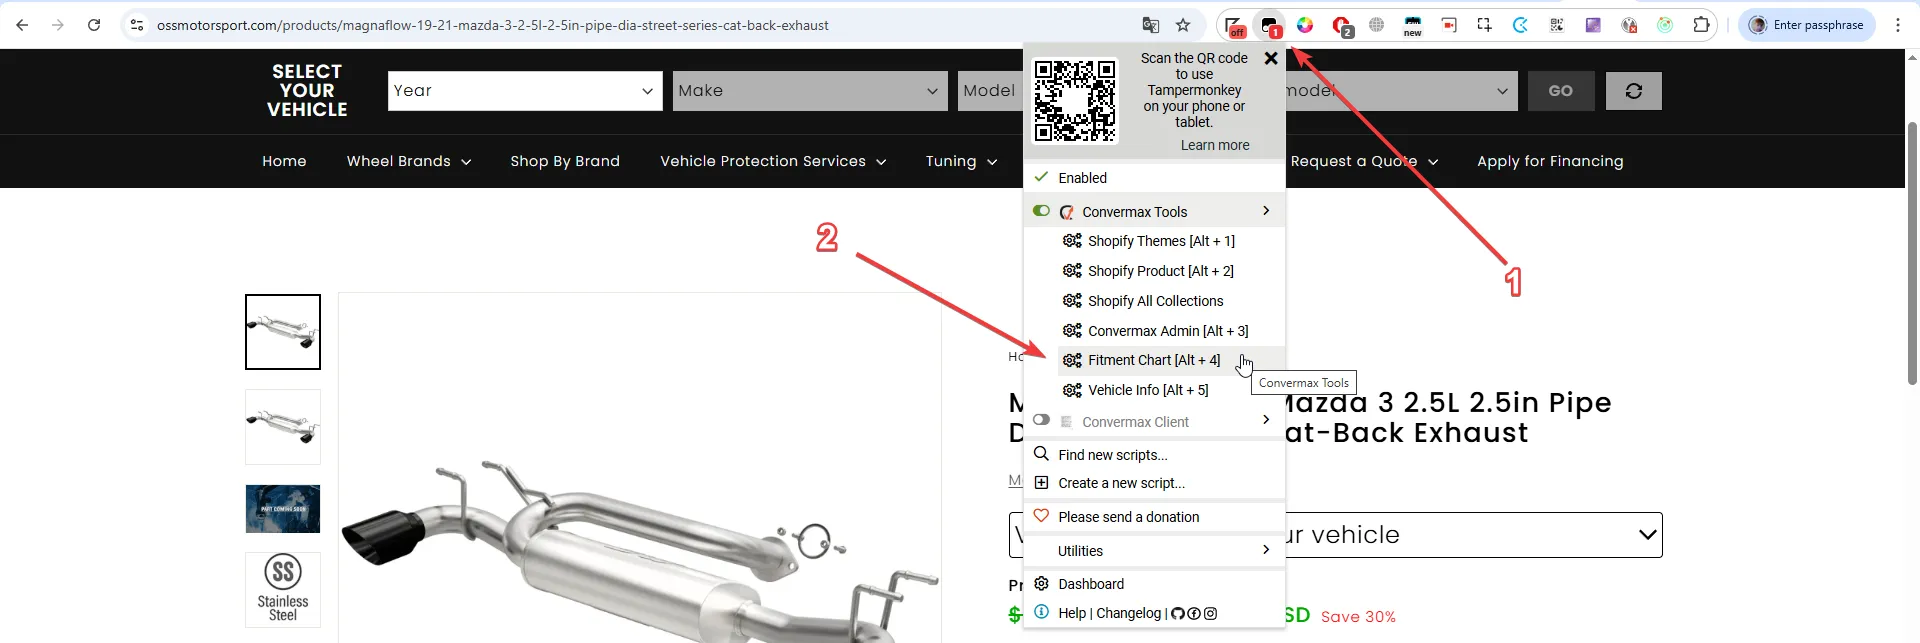Enable the Convermax Client script toggle

point(1041,420)
